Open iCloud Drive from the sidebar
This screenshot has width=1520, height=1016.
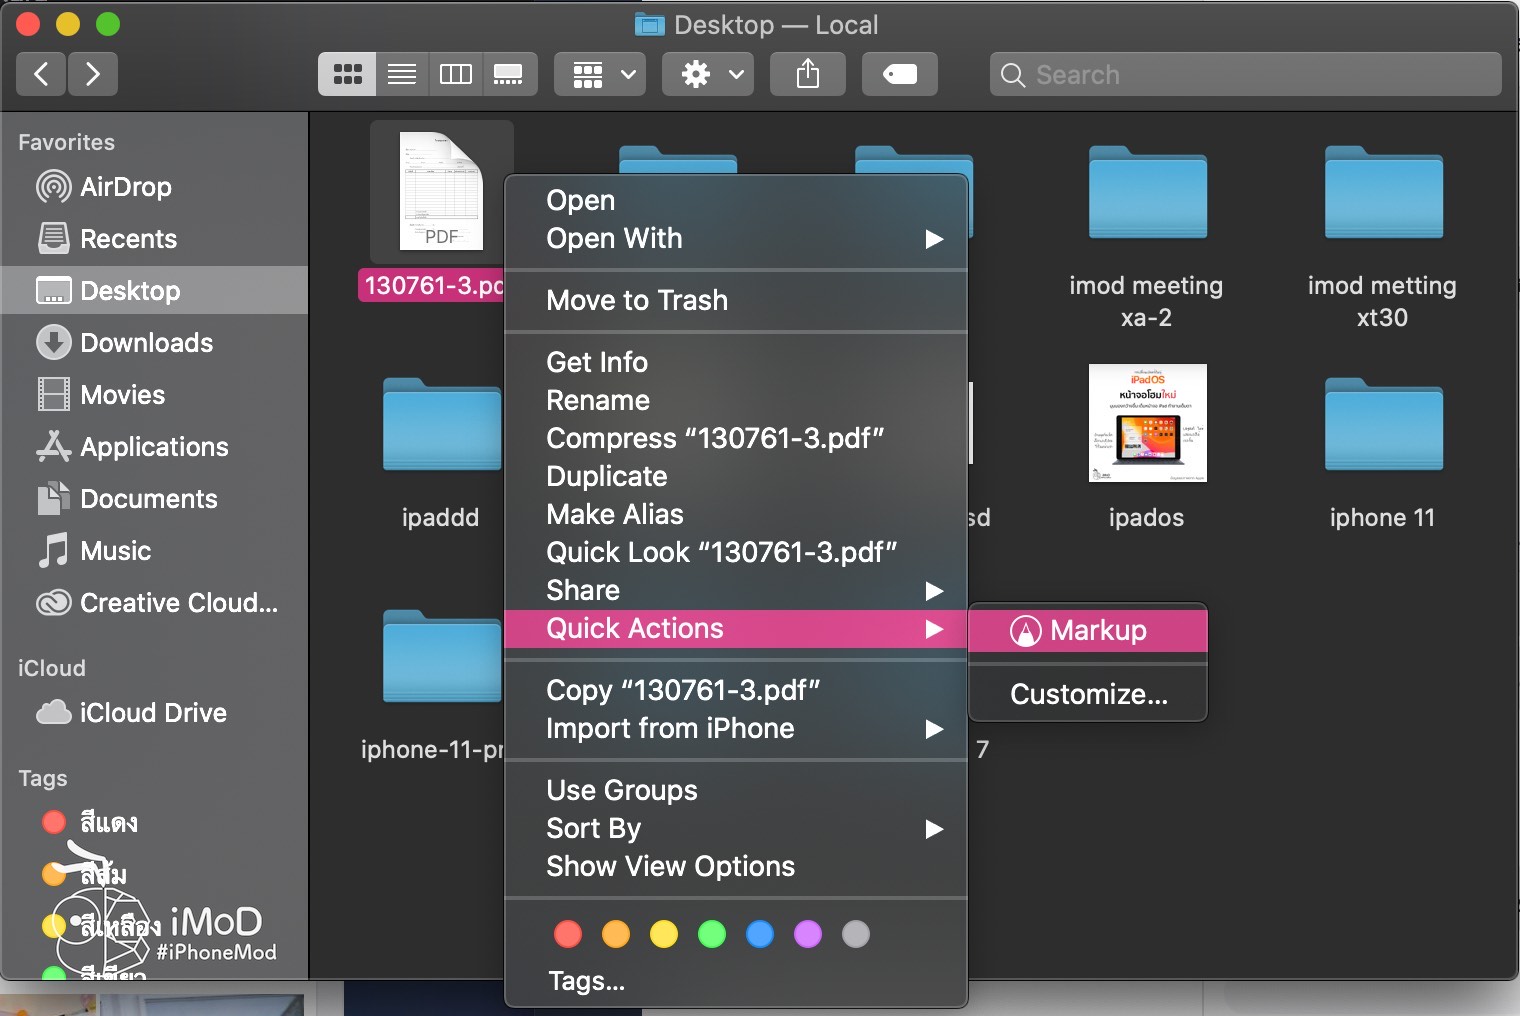(x=152, y=713)
